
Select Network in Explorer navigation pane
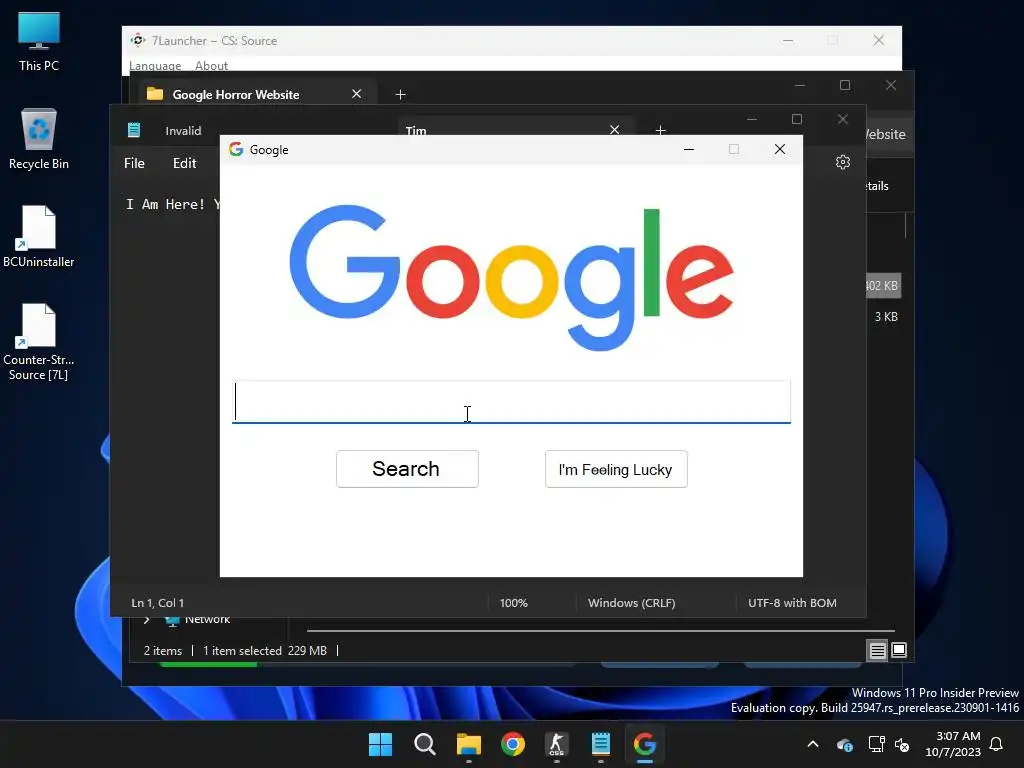pos(207,619)
